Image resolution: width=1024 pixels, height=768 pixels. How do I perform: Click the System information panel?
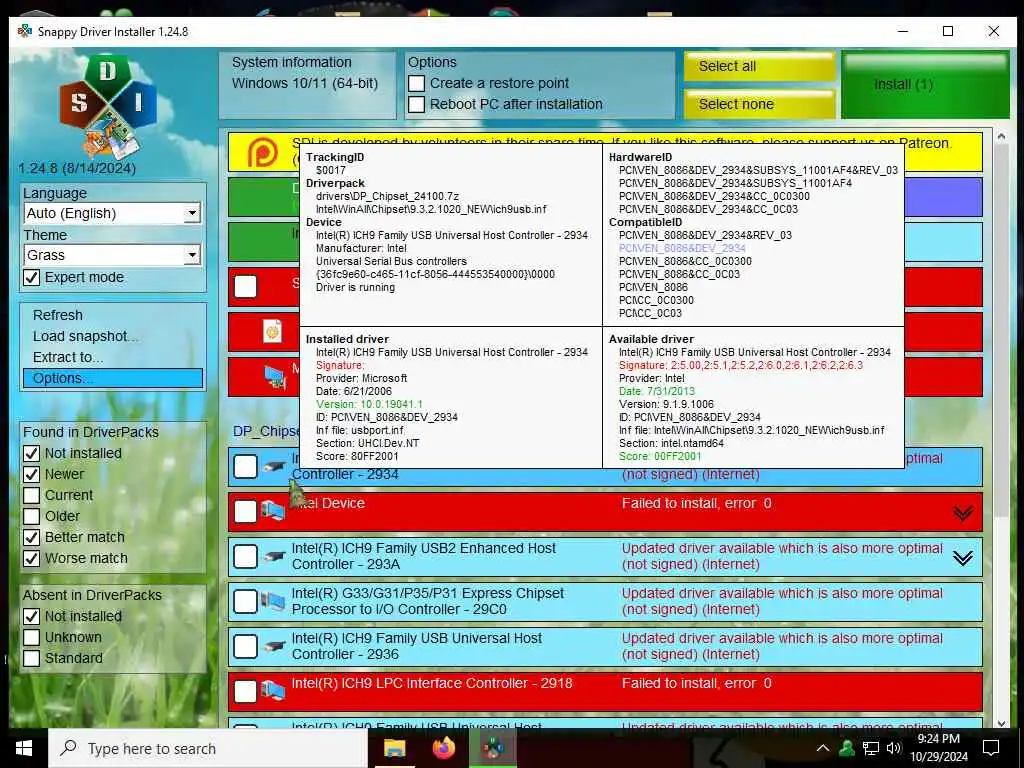pyautogui.click(x=308, y=85)
